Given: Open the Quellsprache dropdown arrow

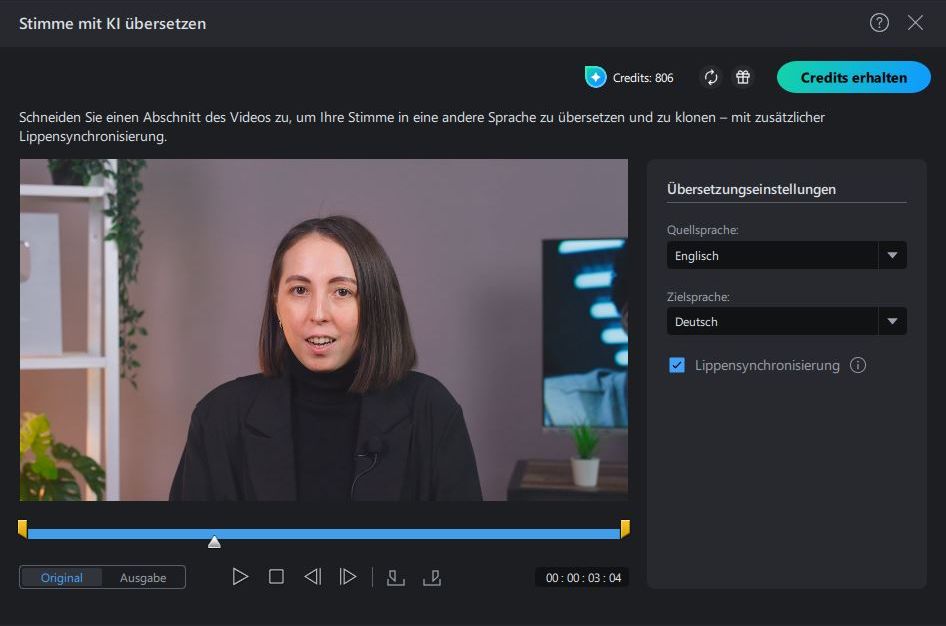Looking at the screenshot, I should (x=892, y=255).
